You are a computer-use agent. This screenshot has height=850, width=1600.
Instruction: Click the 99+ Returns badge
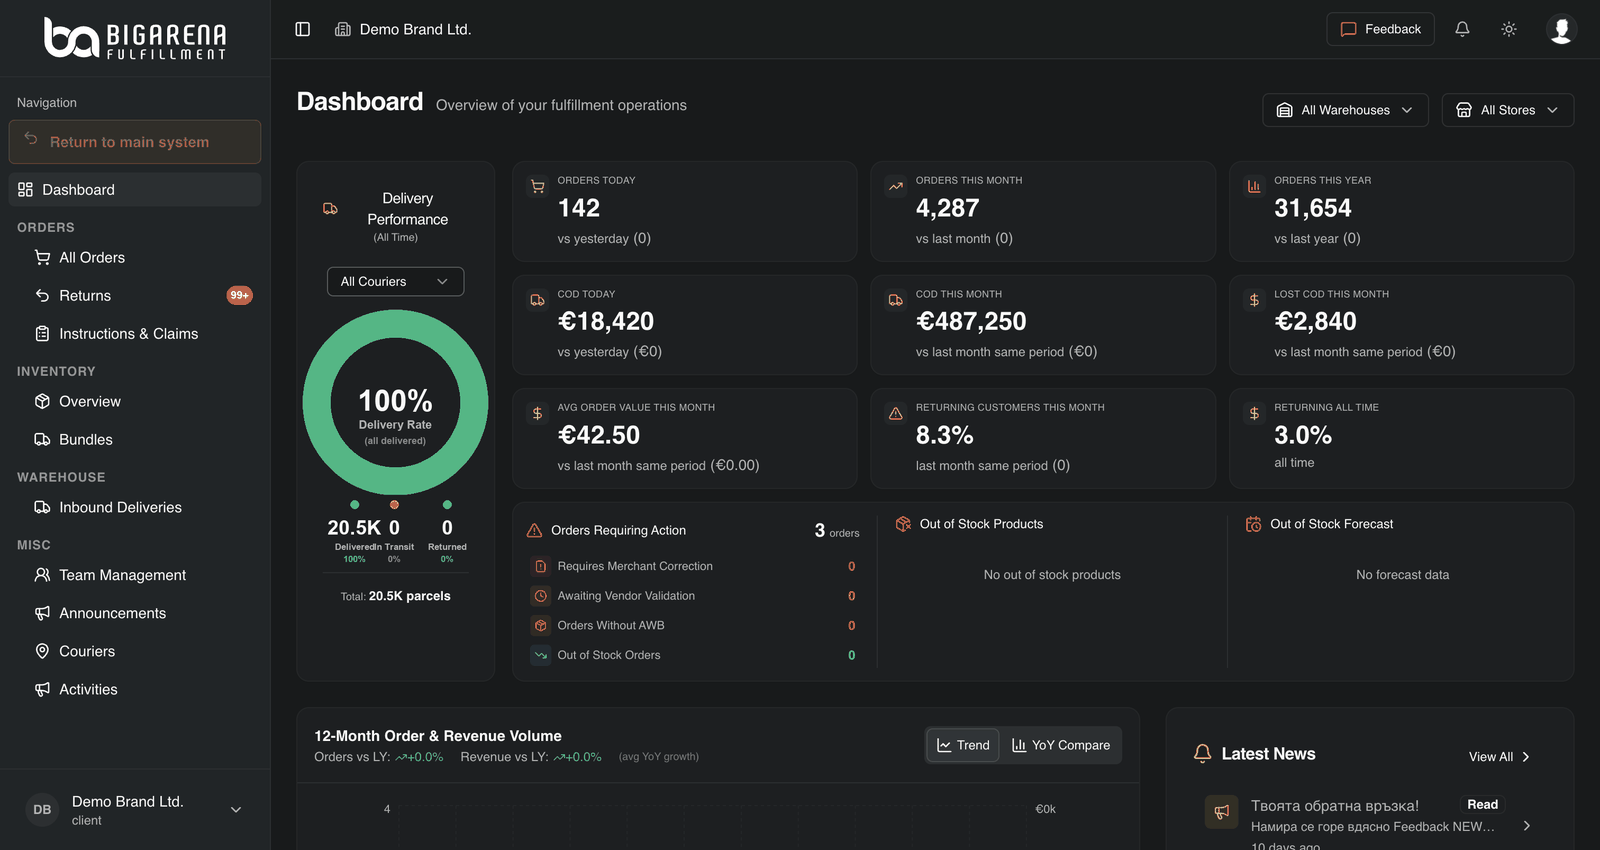[239, 295]
